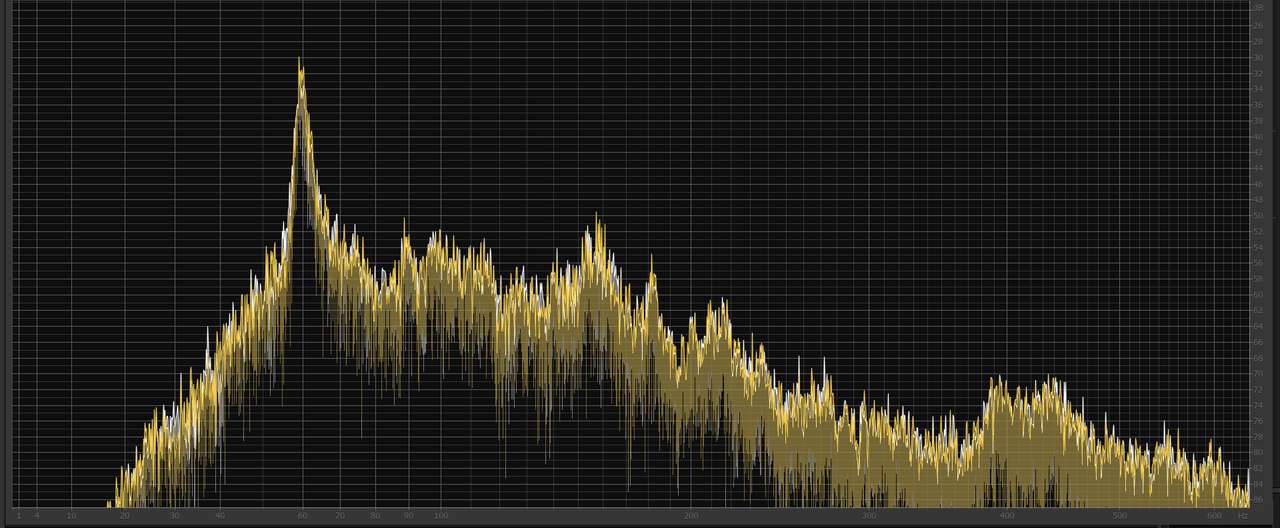Click the dB unit label
This screenshot has height=528, width=1280.
[1258, 7]
